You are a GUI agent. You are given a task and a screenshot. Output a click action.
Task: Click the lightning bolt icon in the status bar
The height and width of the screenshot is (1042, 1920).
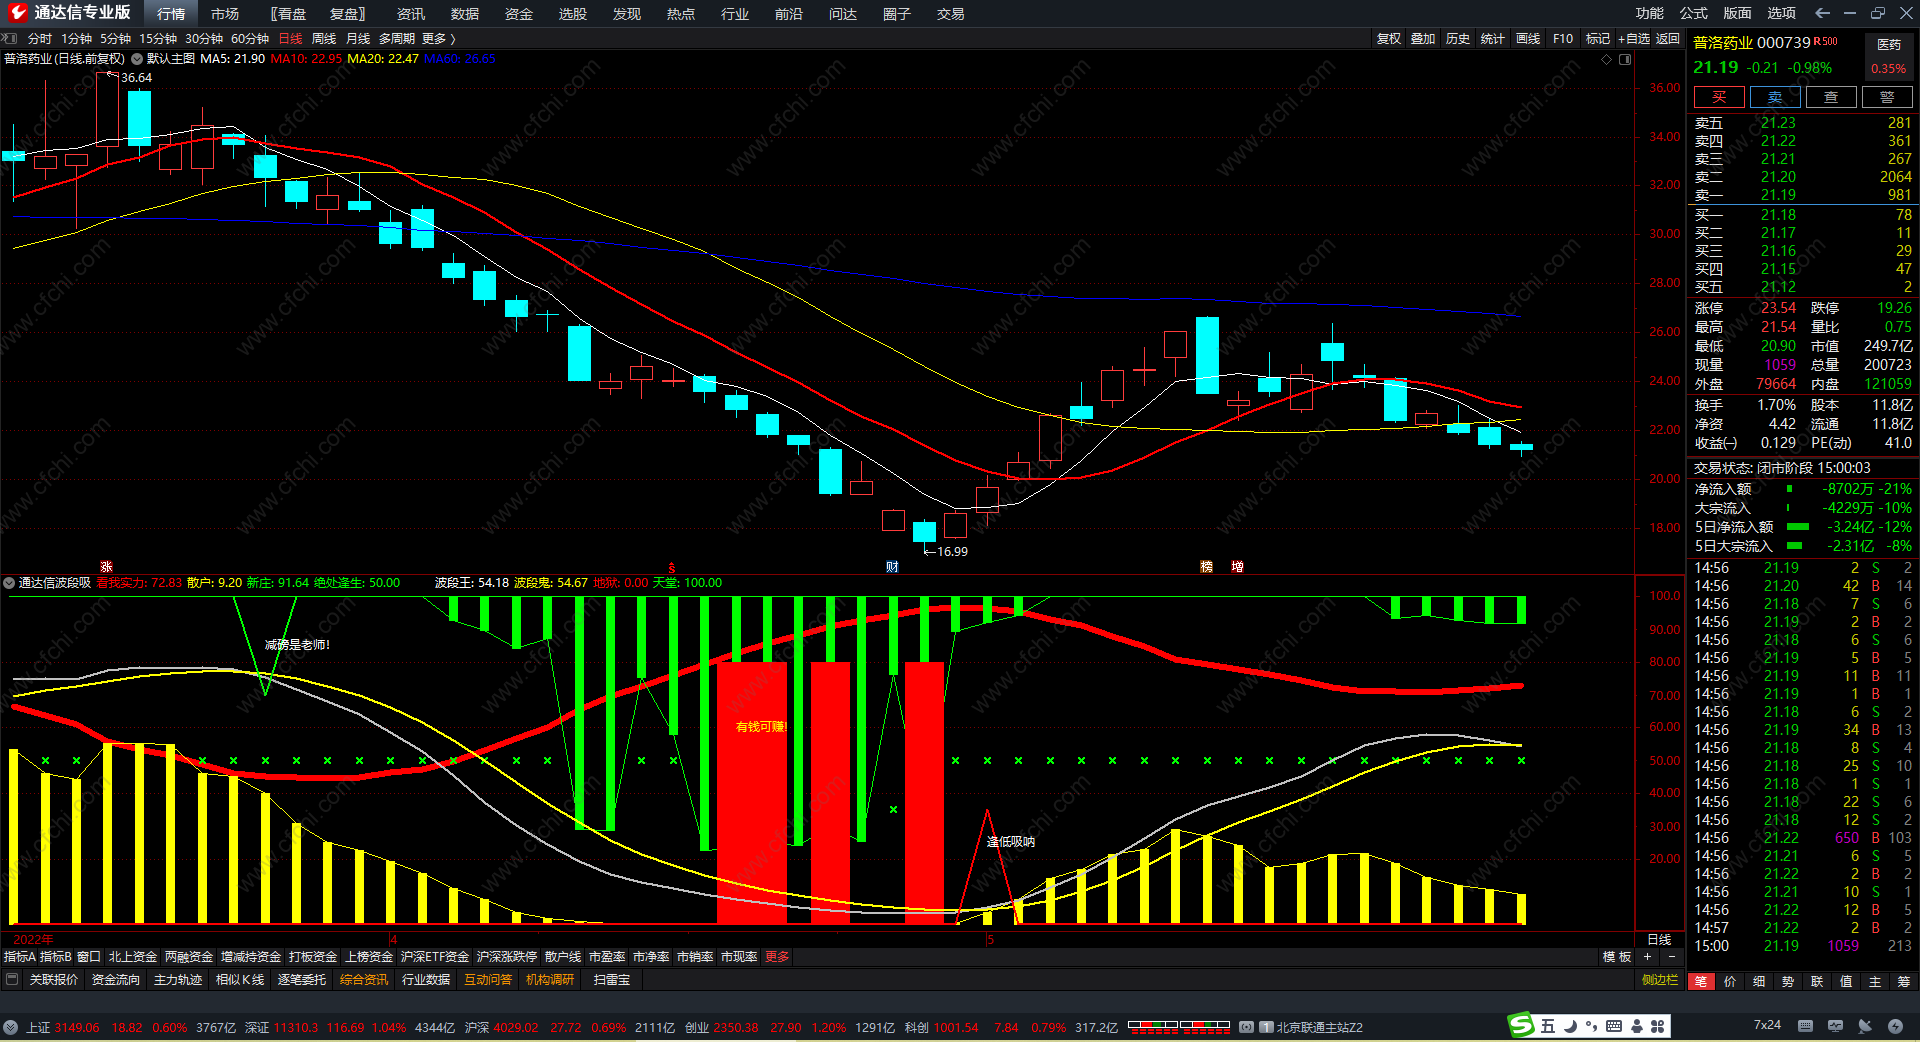(1895, 1026)
